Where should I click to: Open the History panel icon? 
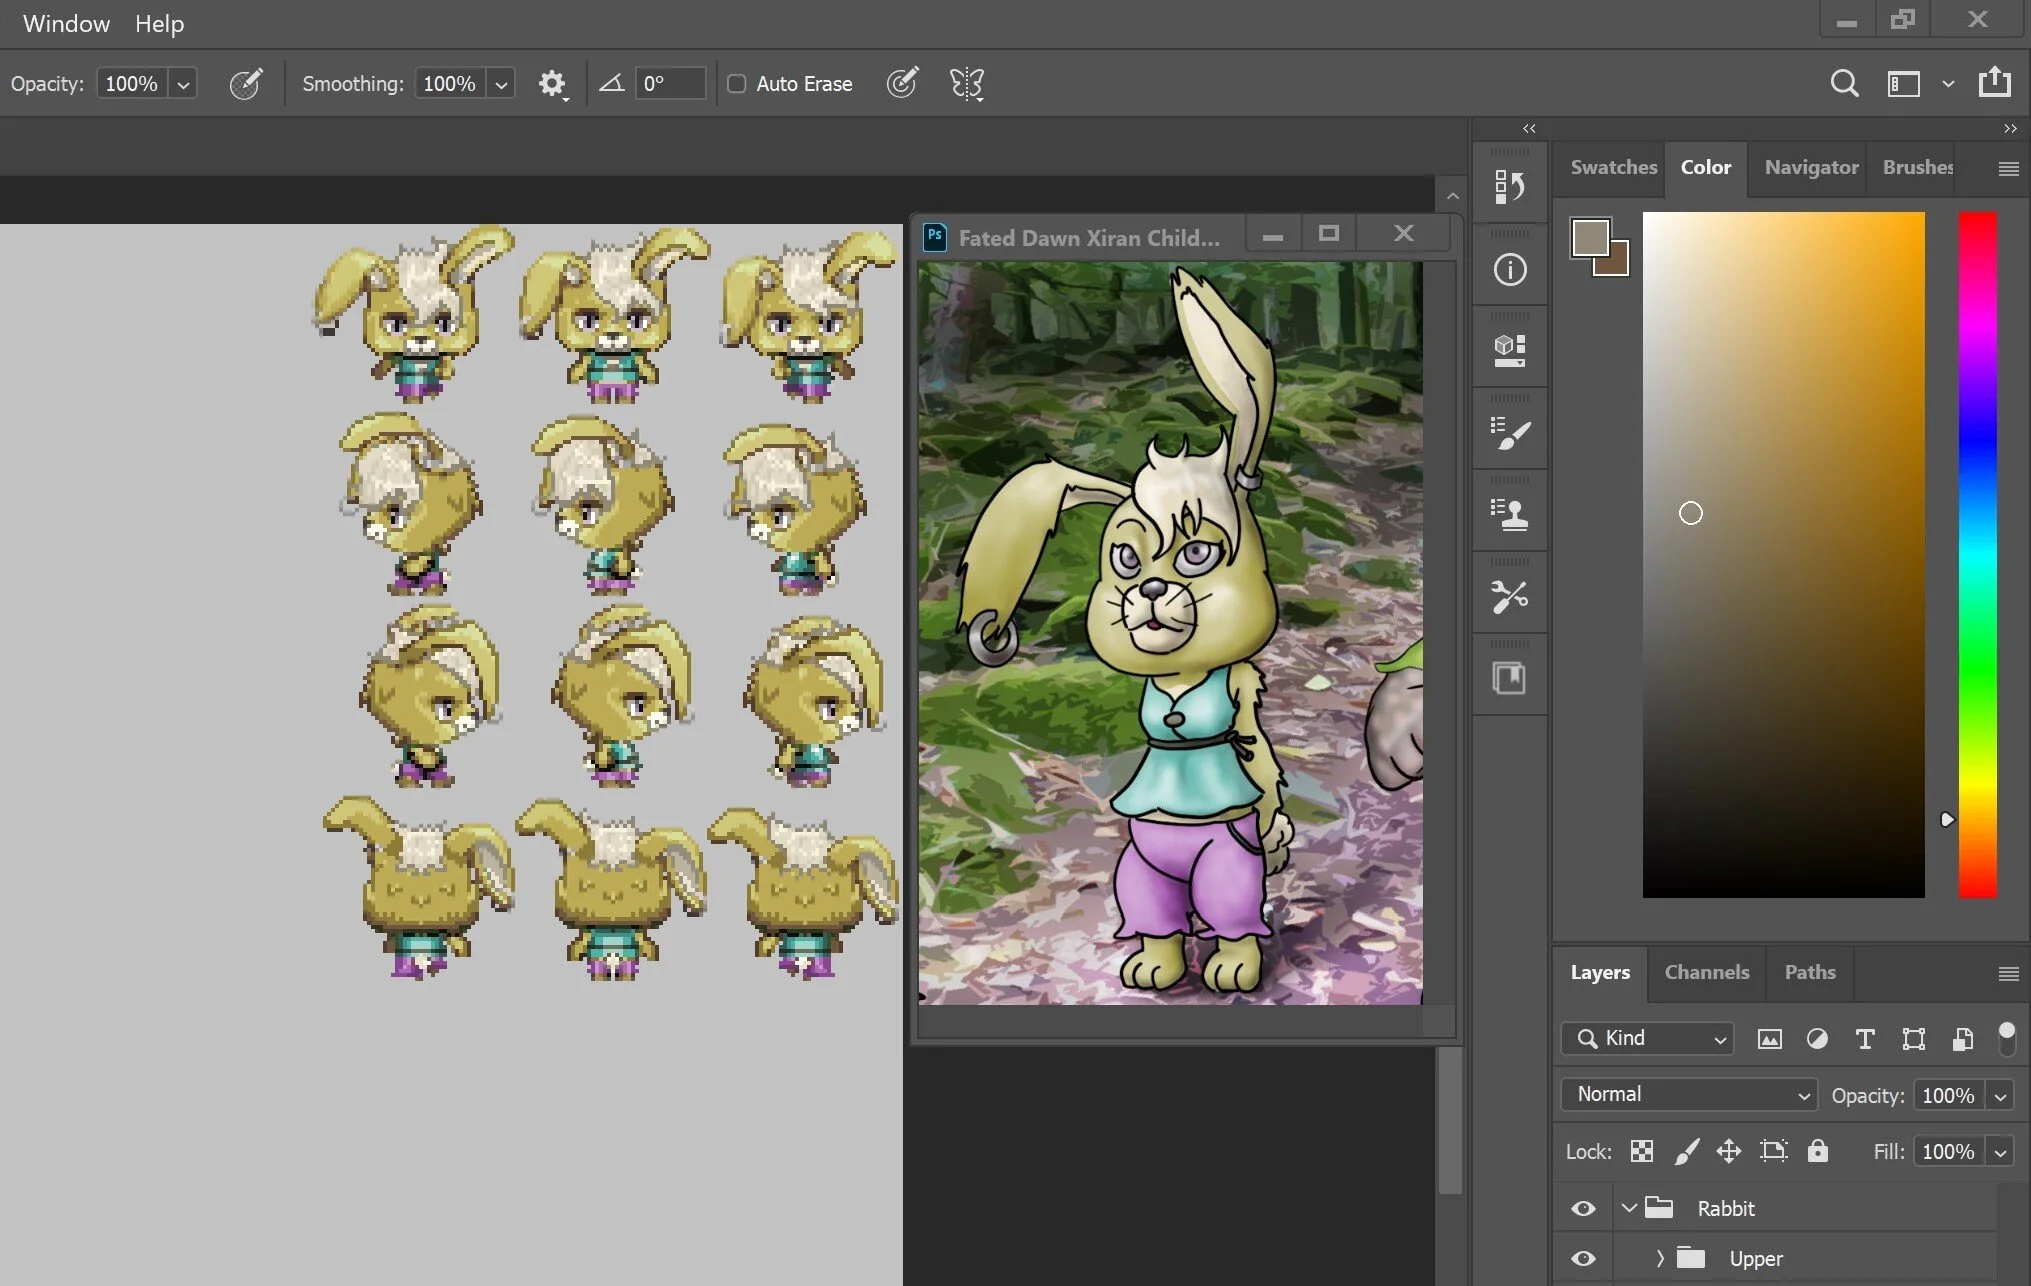point(1509,186)
